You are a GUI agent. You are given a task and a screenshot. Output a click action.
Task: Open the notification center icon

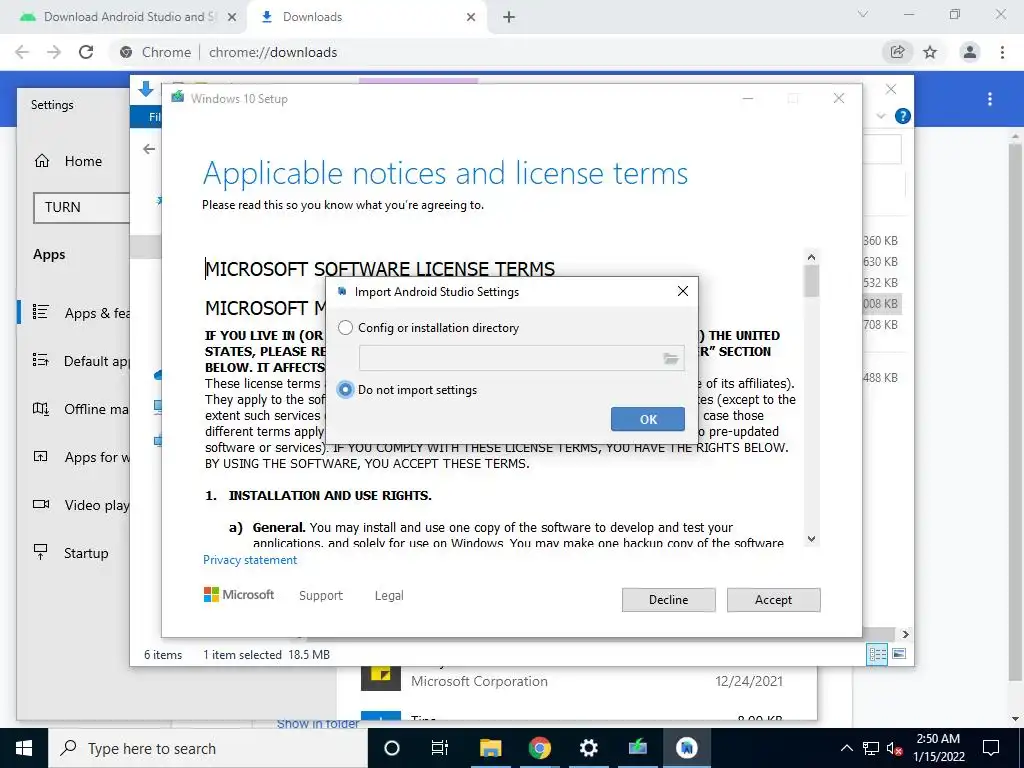click(991, 748)
